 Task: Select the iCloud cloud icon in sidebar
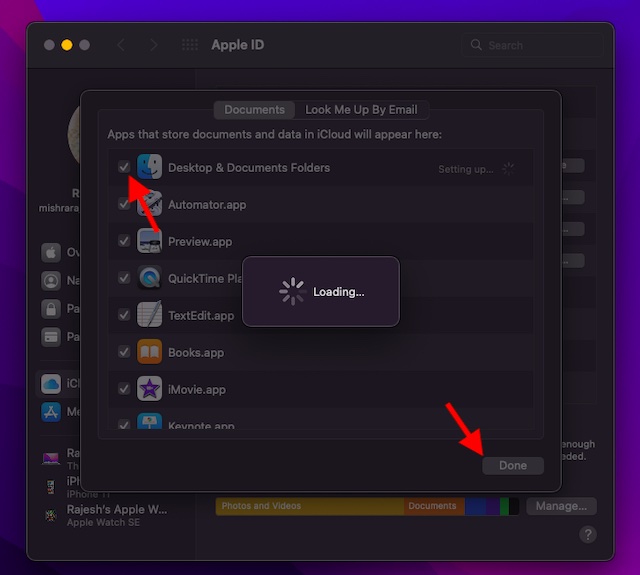(51, 384)
